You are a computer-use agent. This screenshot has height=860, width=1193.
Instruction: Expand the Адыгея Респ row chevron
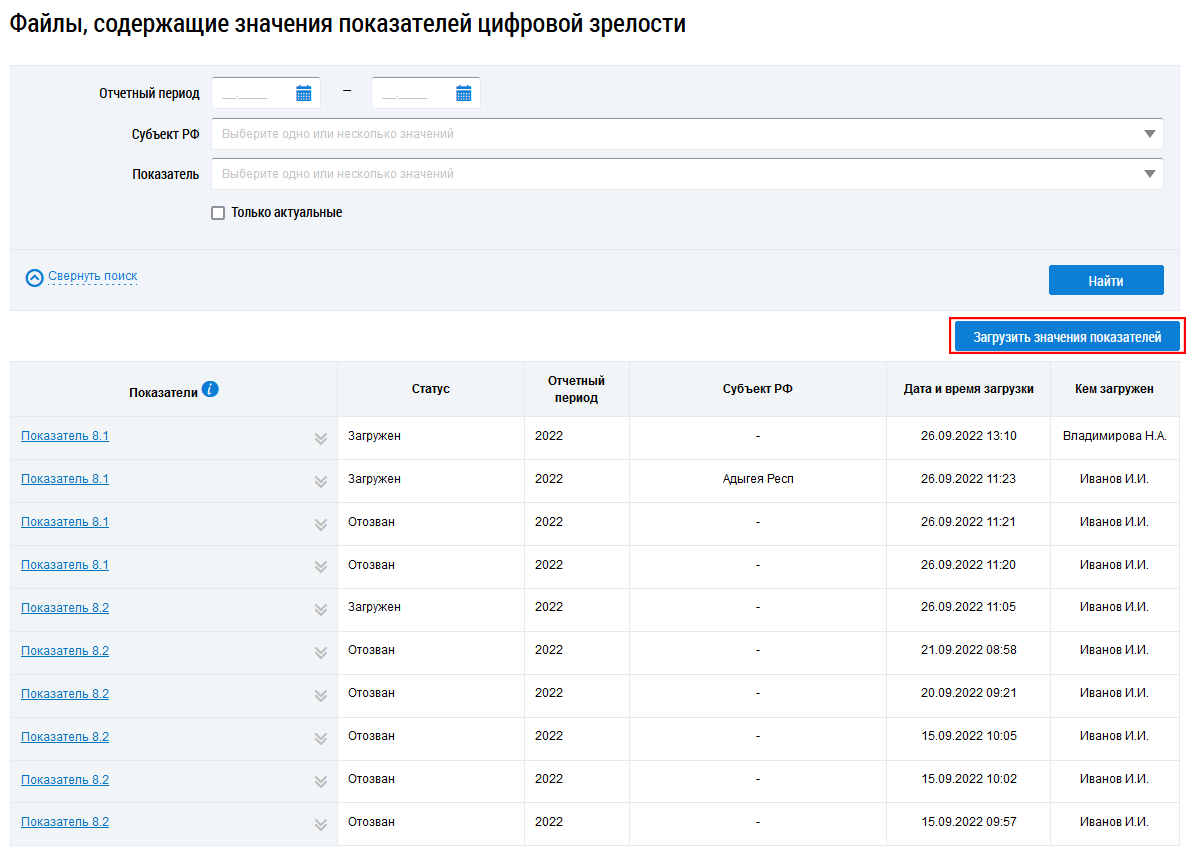coord(320,481)
